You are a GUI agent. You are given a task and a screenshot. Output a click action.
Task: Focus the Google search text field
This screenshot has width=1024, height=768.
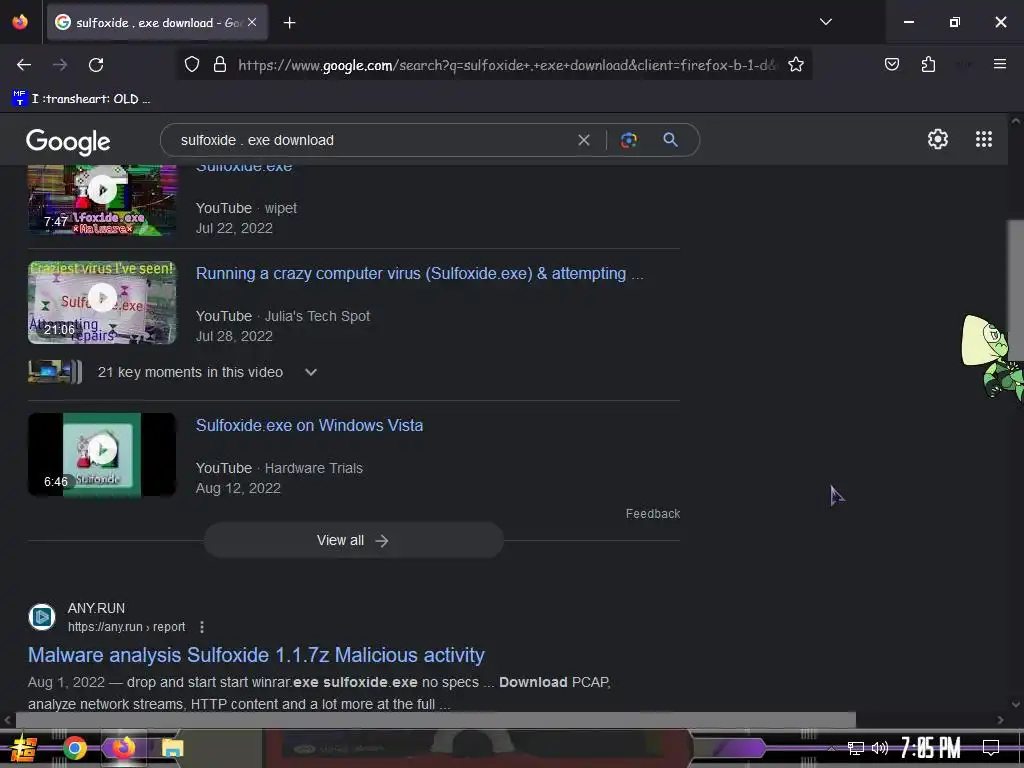click(x=372, y=140)
